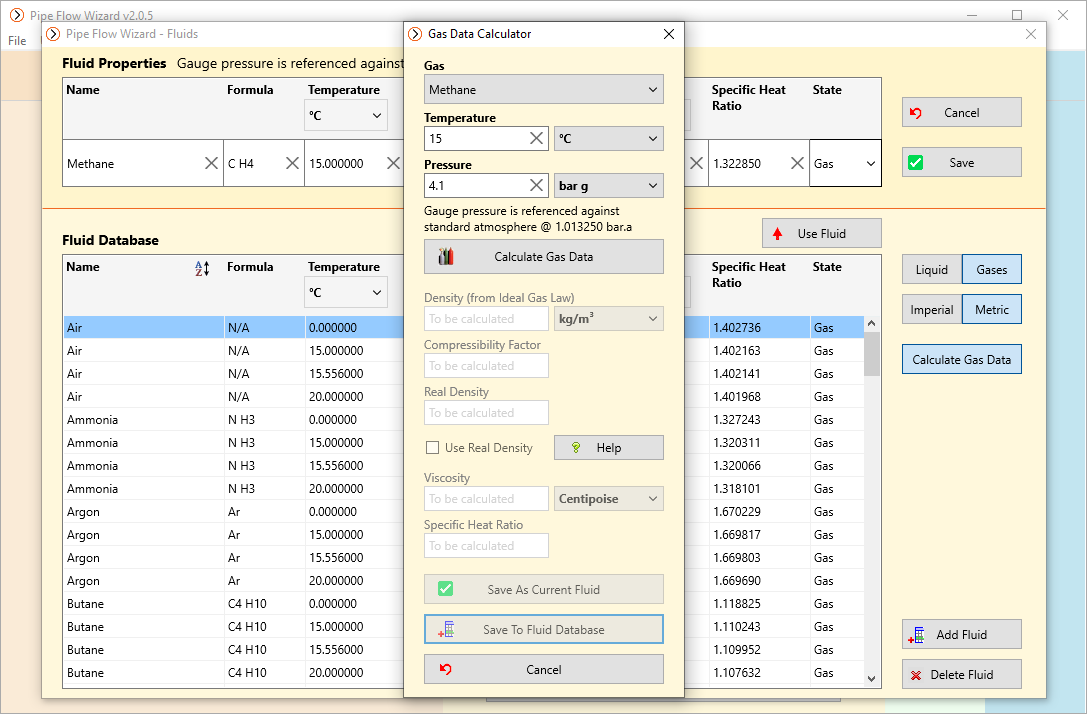Enable the Use Real Density checkbox

point(432,448)
